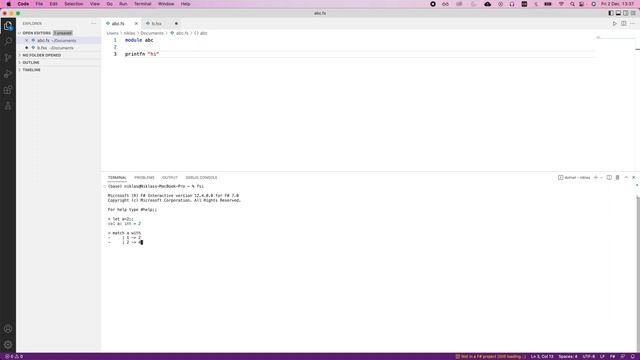
Task: Click the Split Terminal icon
Action: click(609, 178)
